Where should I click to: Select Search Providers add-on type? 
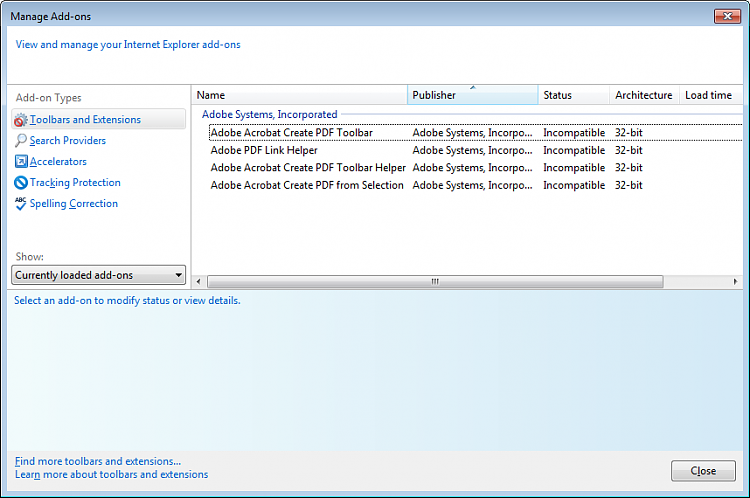click(x=67, y=141)
